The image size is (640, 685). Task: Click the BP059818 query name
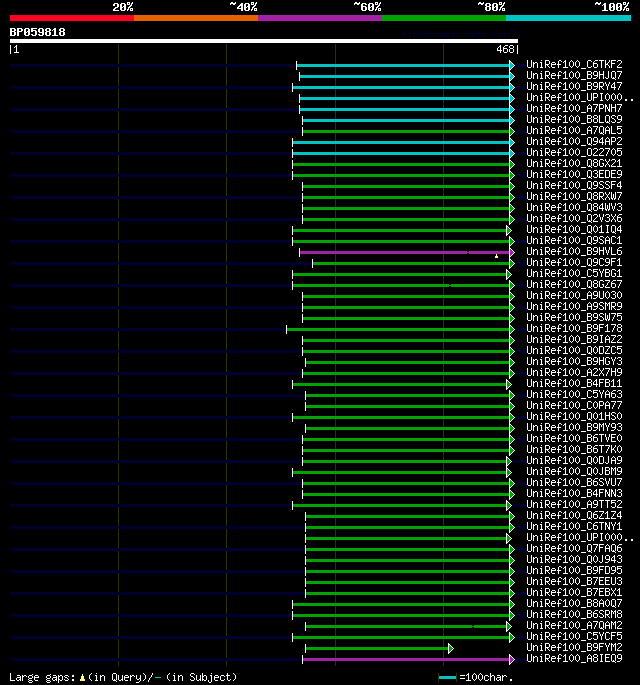pos(38,32)
